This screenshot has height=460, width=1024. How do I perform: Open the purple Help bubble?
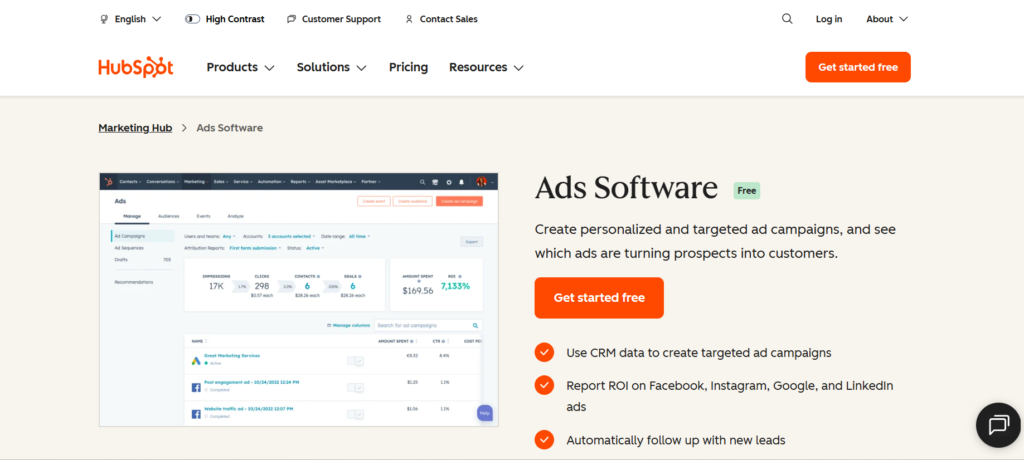tap(485, 413)
